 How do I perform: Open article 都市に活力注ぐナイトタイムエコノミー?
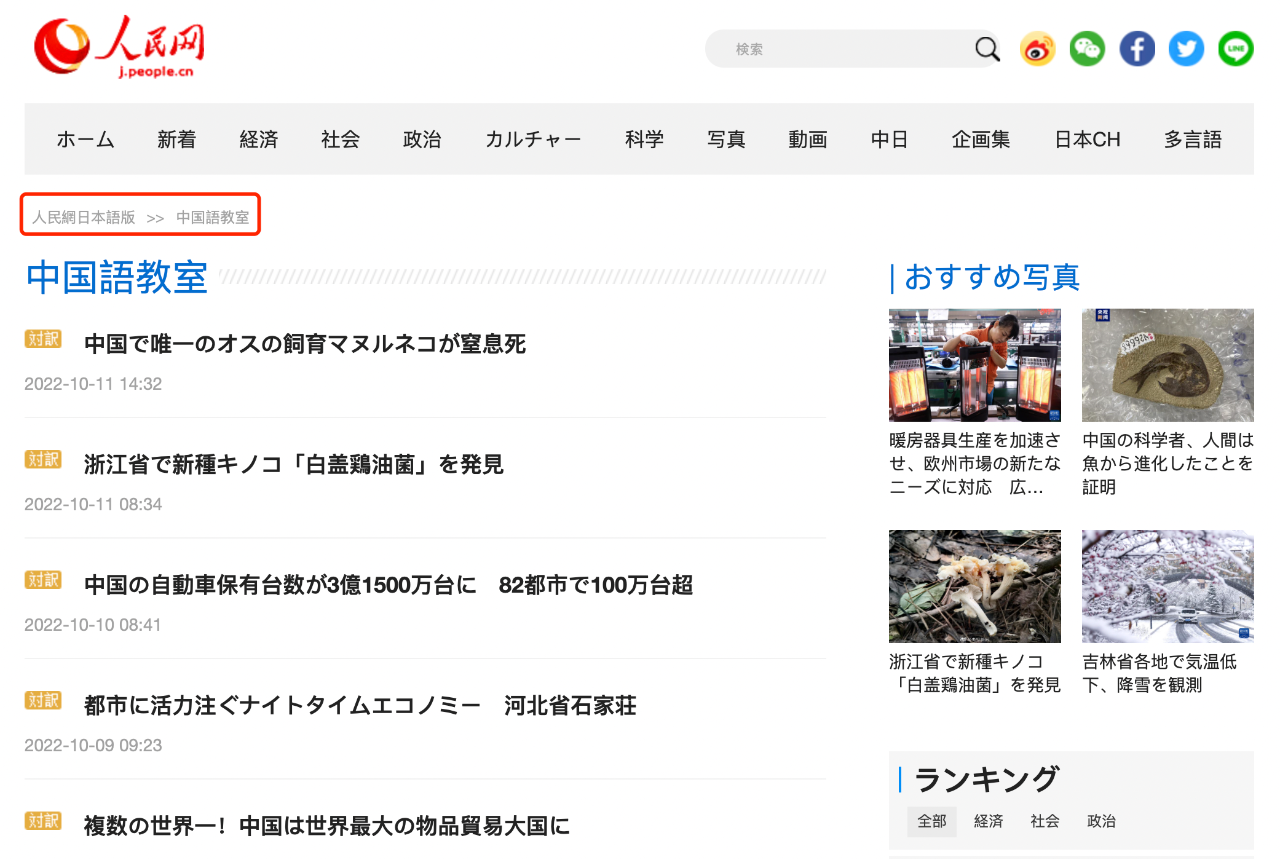(x=360, y=706)
